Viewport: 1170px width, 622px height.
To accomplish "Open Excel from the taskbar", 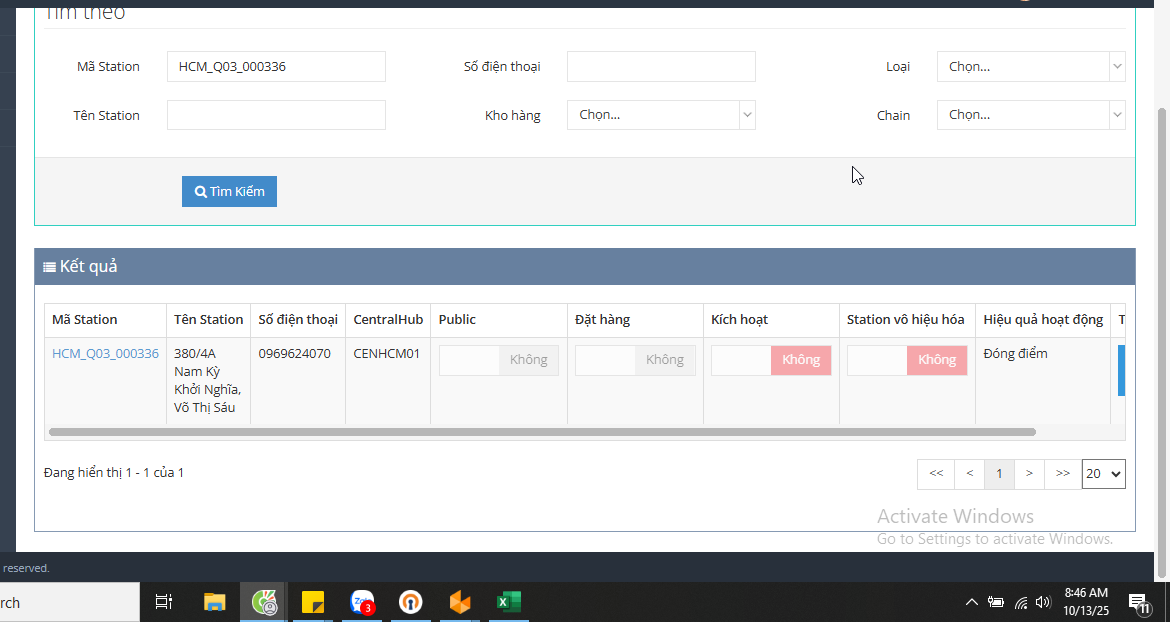I will coord(509,602).
